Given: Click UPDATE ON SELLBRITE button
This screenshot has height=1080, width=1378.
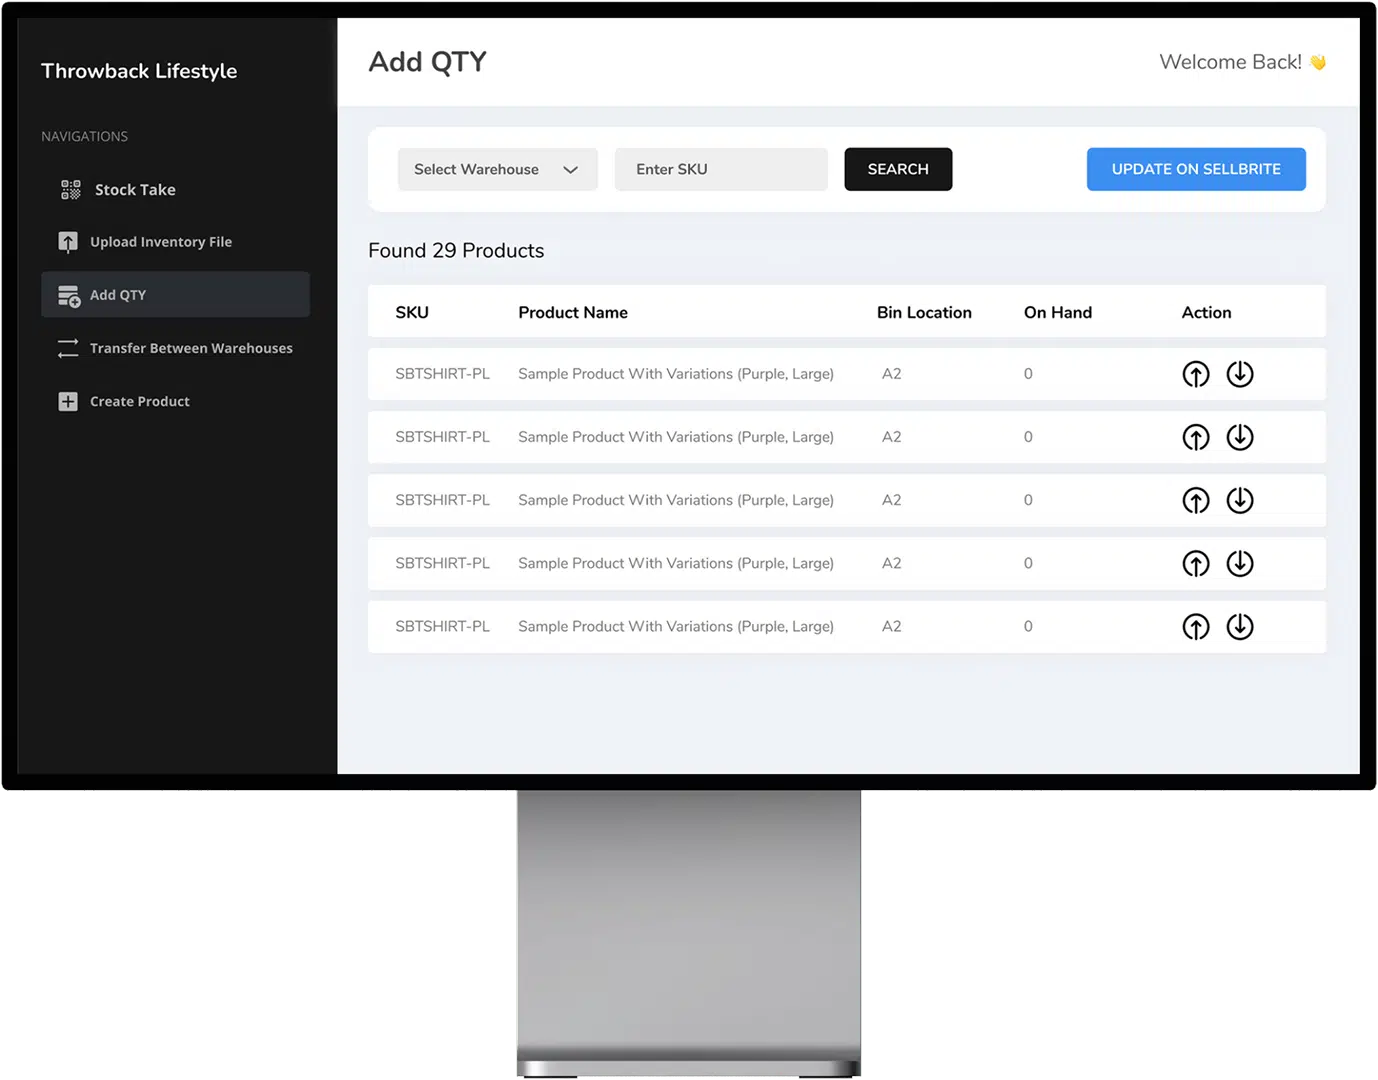Looking at the screenshot, I should tap(1196, 169).
